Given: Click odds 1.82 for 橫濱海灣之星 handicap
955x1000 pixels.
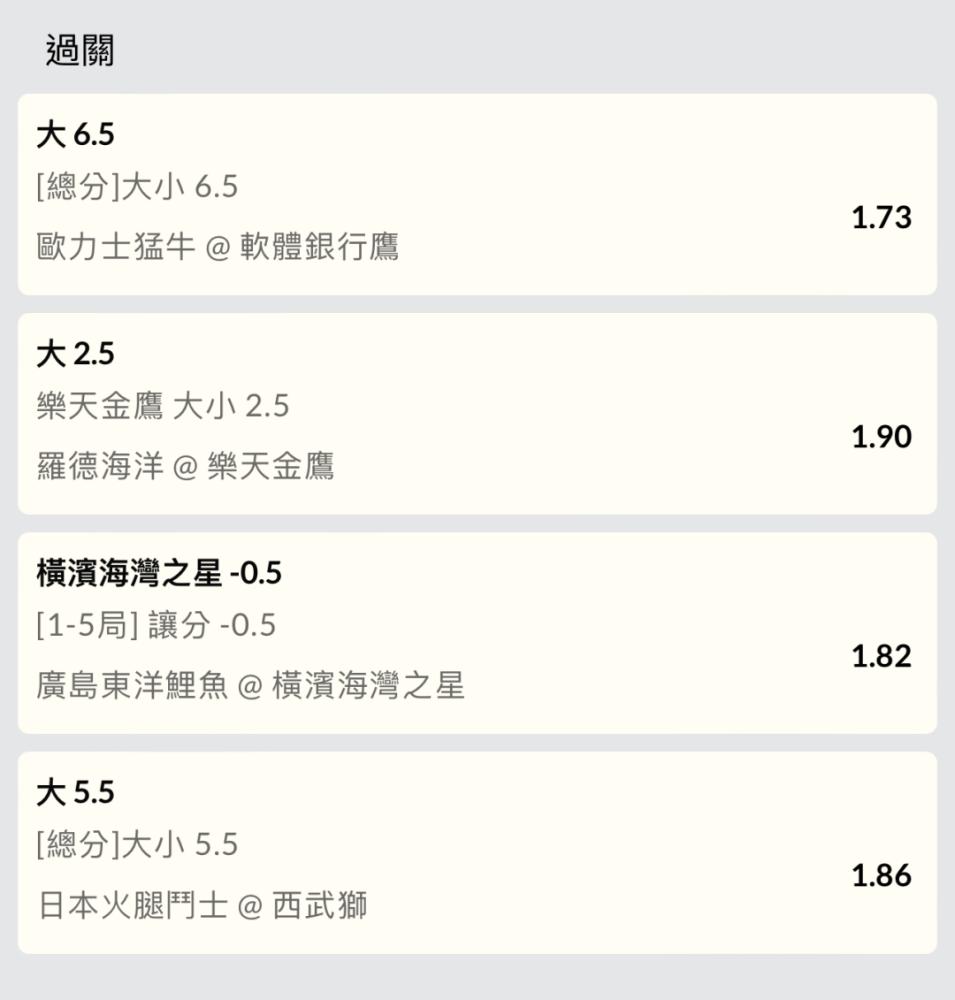Looking at the screenshot, I should (882, 656).
